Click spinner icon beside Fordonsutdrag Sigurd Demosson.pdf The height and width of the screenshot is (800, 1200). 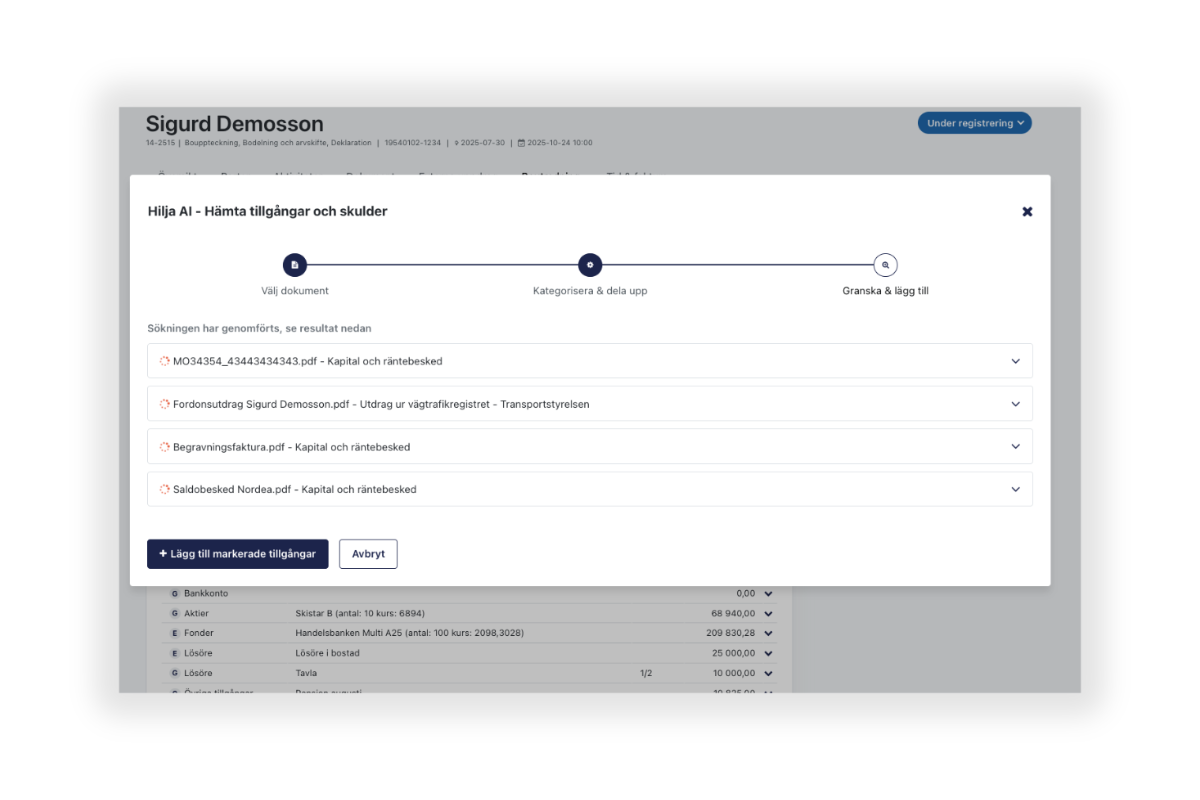coord(165,404)
